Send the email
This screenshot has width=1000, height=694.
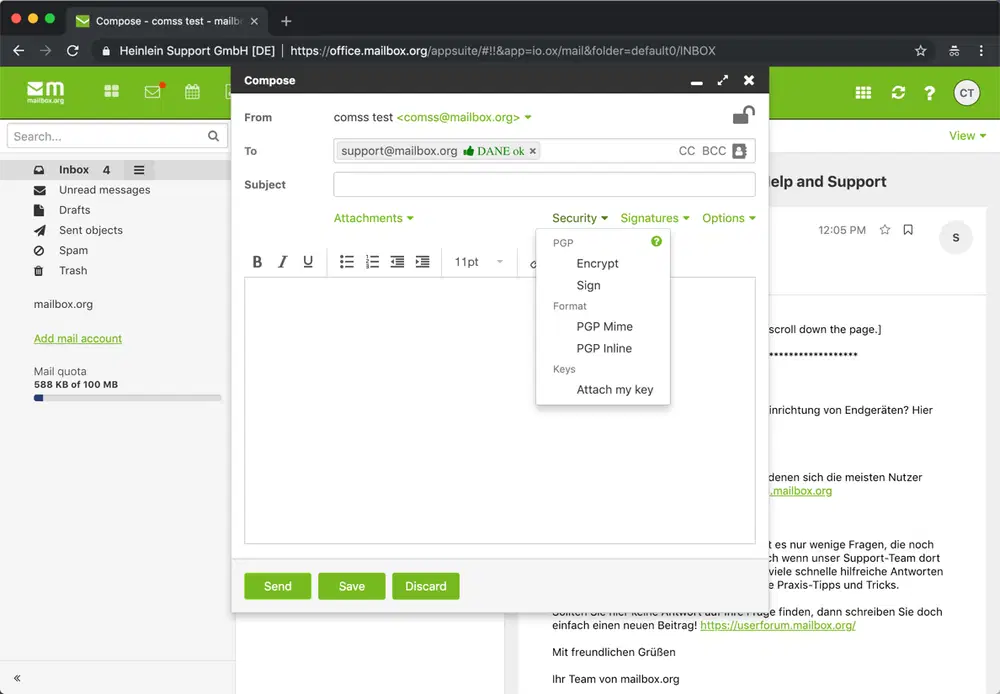click(x=277, y=586)
